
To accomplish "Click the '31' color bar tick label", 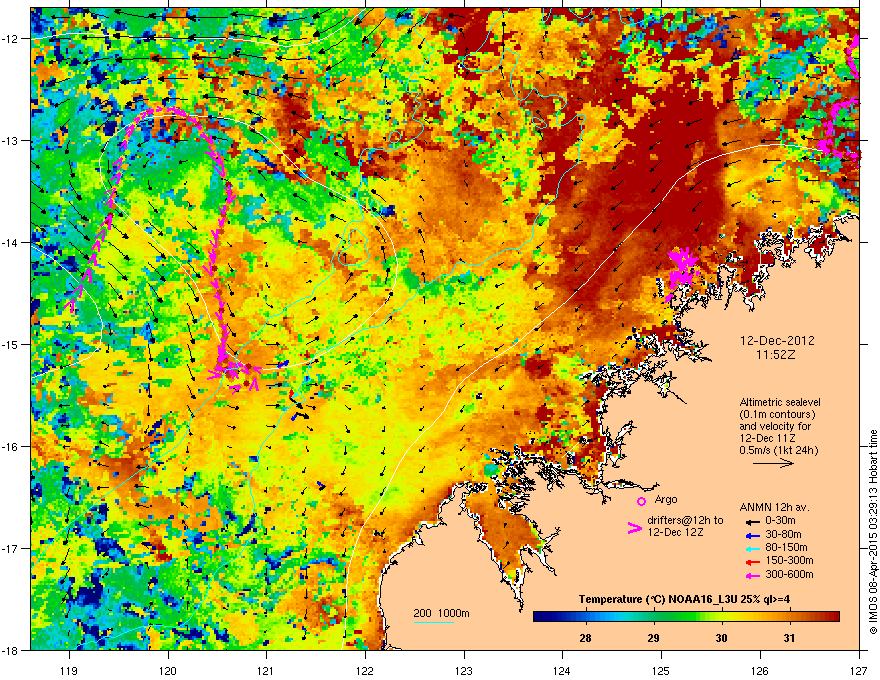I will (789, 638).
